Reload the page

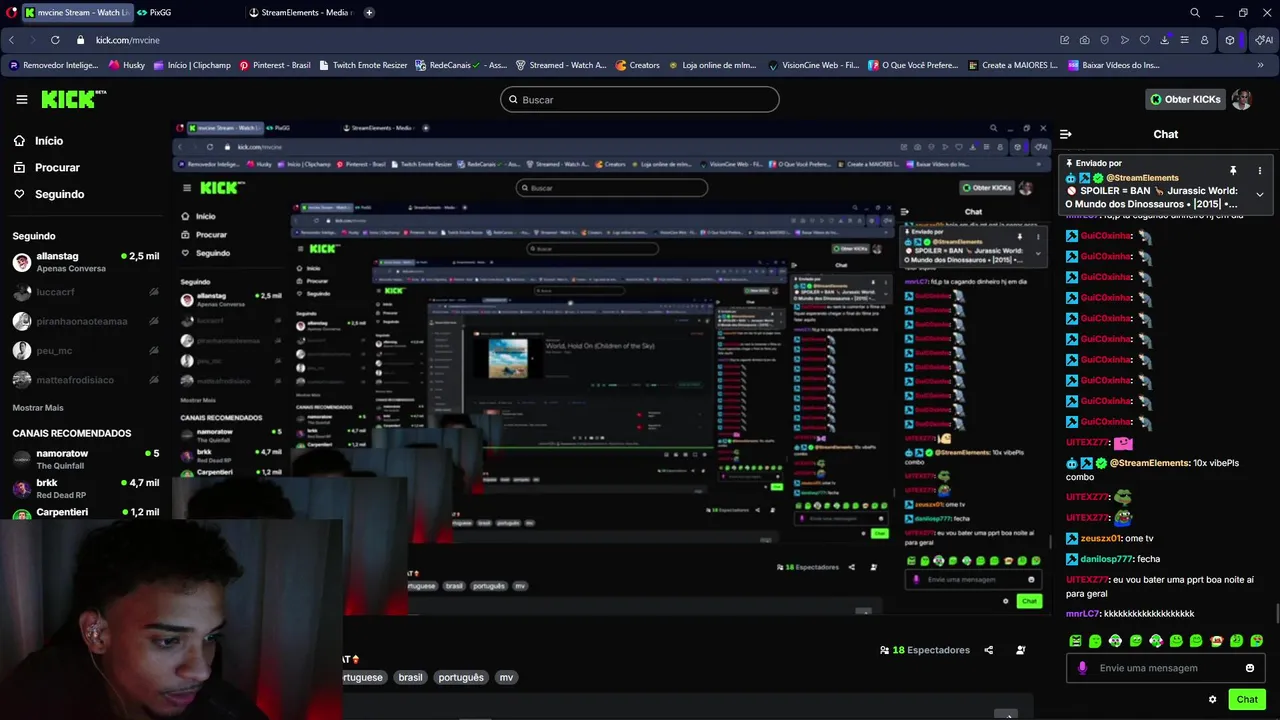(x=55, y=40)
